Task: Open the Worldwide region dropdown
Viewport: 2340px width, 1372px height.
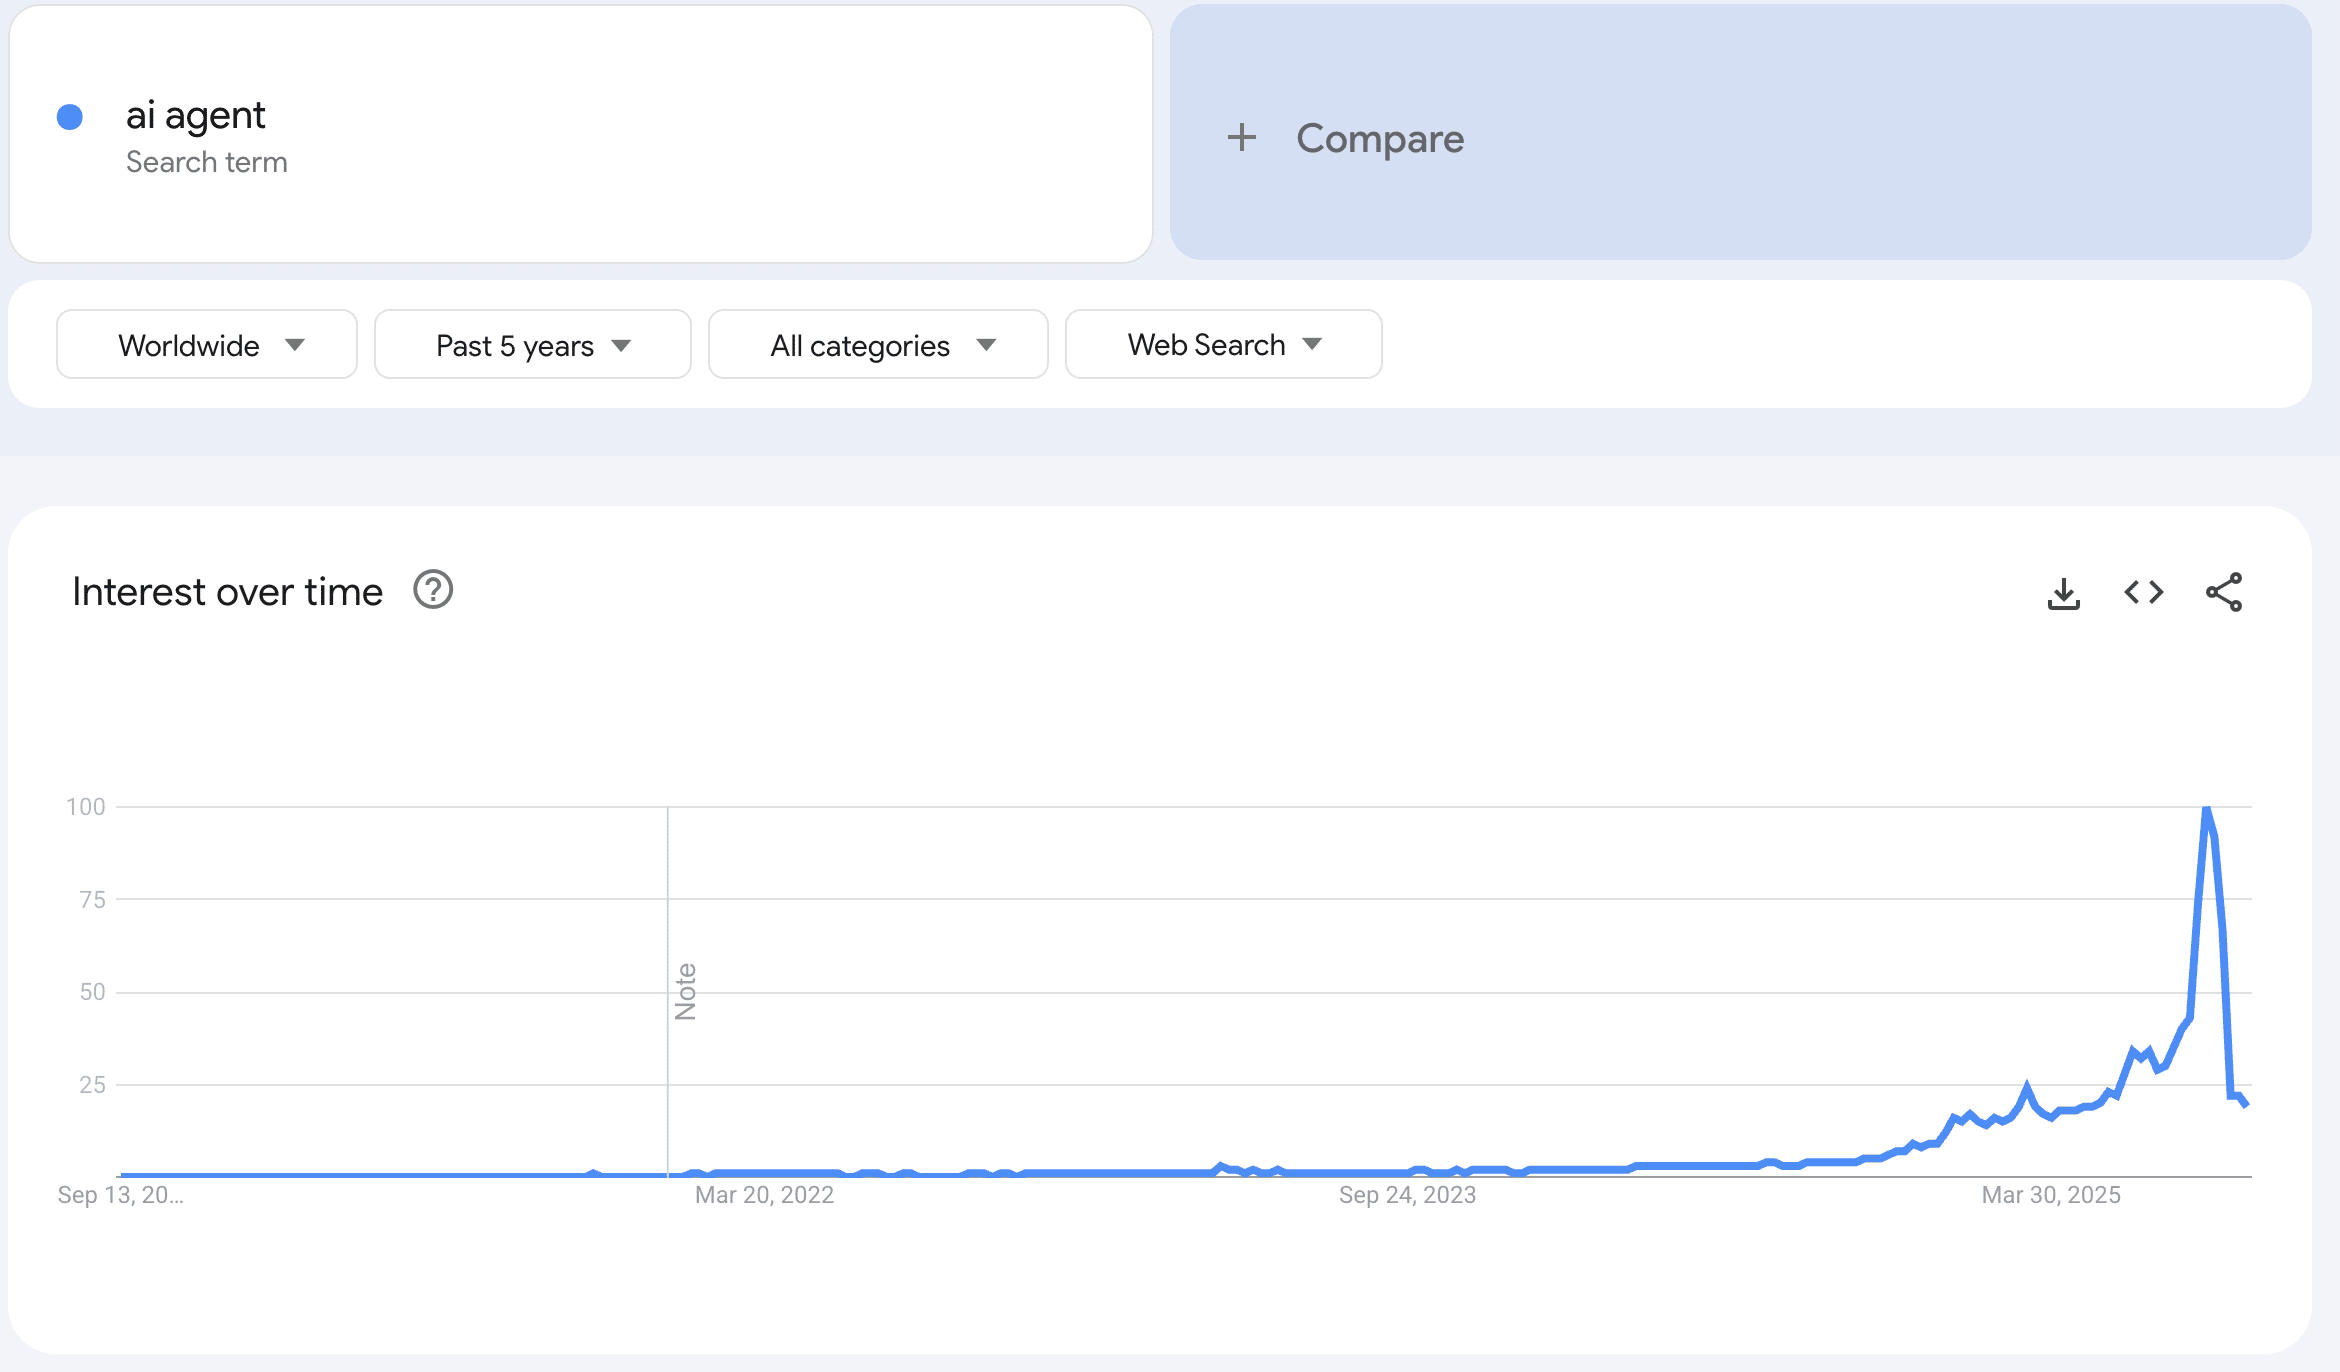Action: coord(207,344)
